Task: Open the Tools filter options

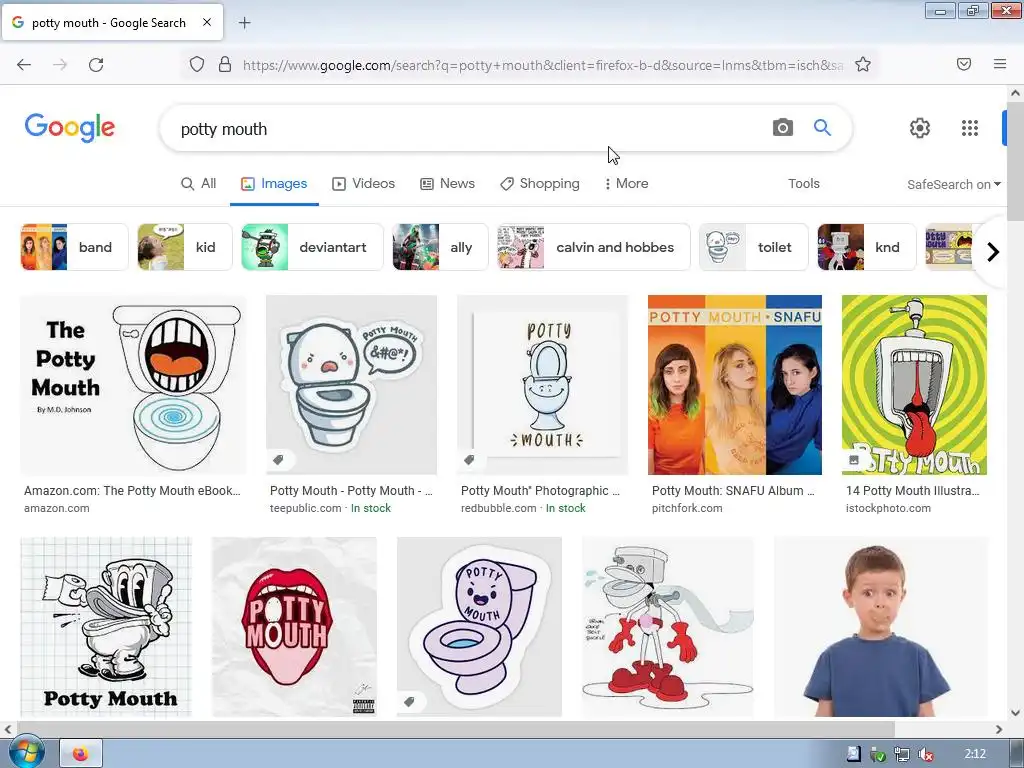Action: (803, 184)
